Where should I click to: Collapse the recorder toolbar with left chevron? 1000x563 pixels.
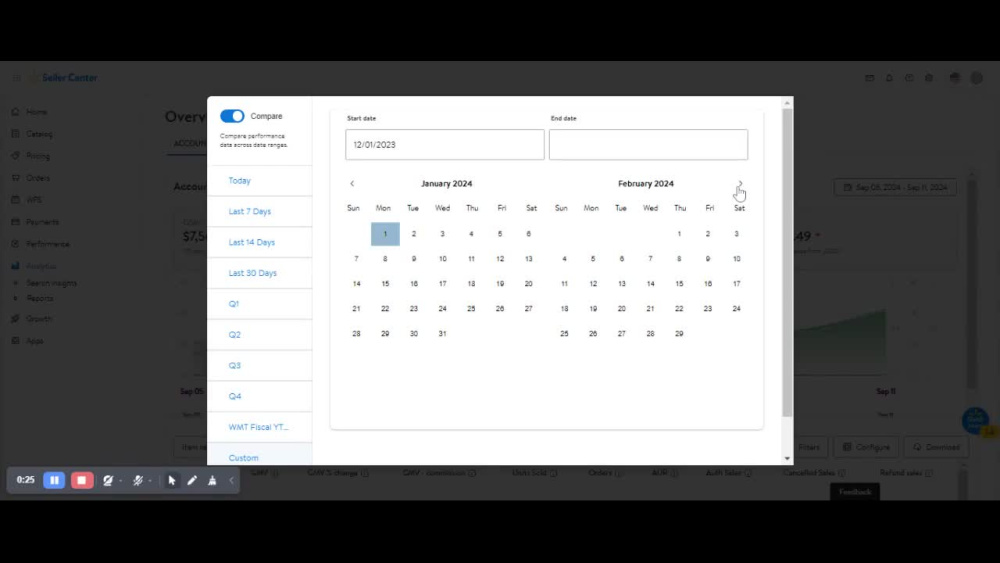coord(232,480)
